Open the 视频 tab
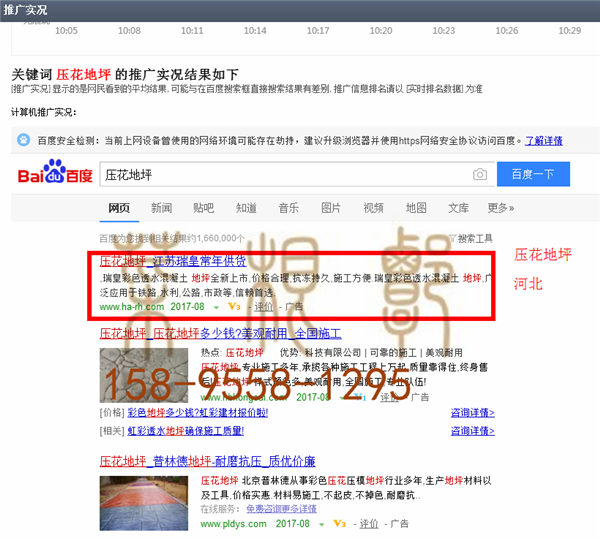 click(373, 208)
